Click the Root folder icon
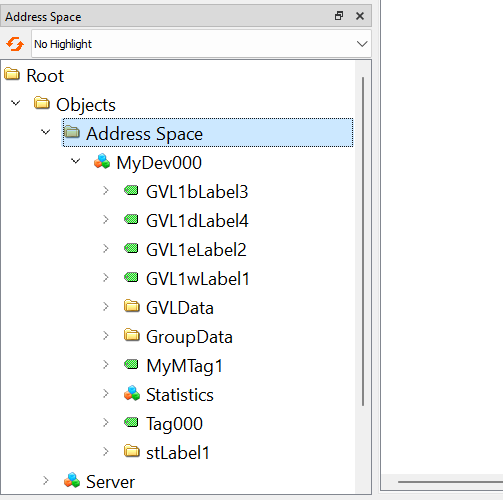 click(x=12, y=74)
